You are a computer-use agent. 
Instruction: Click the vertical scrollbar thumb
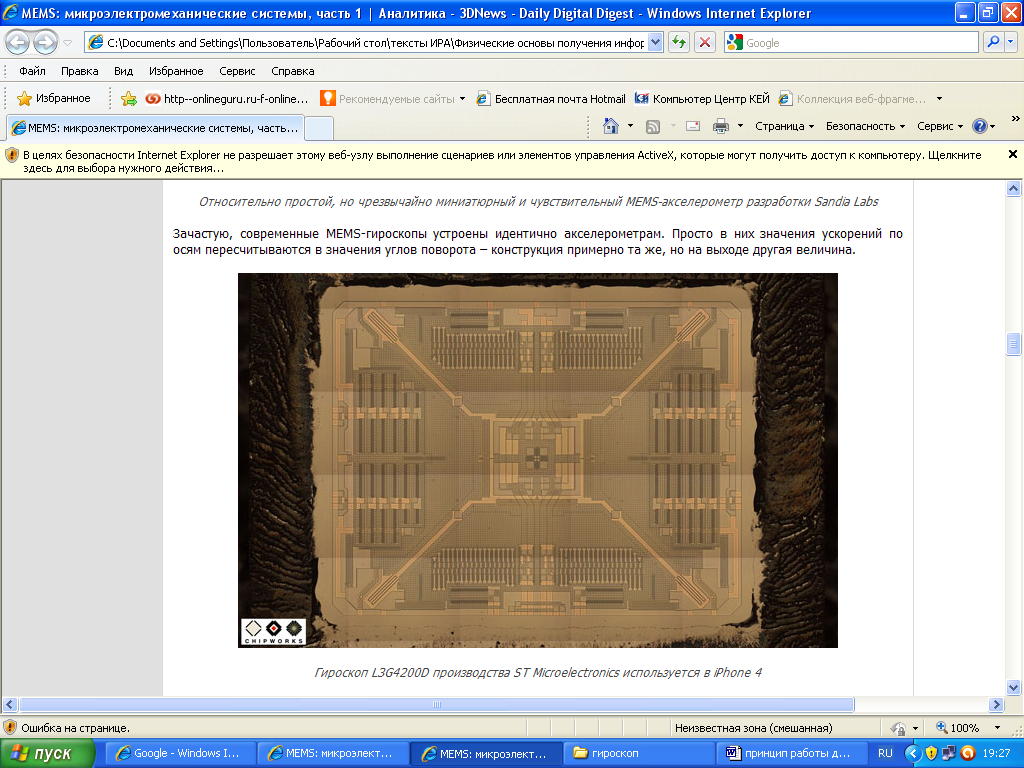click(1014, 344)
